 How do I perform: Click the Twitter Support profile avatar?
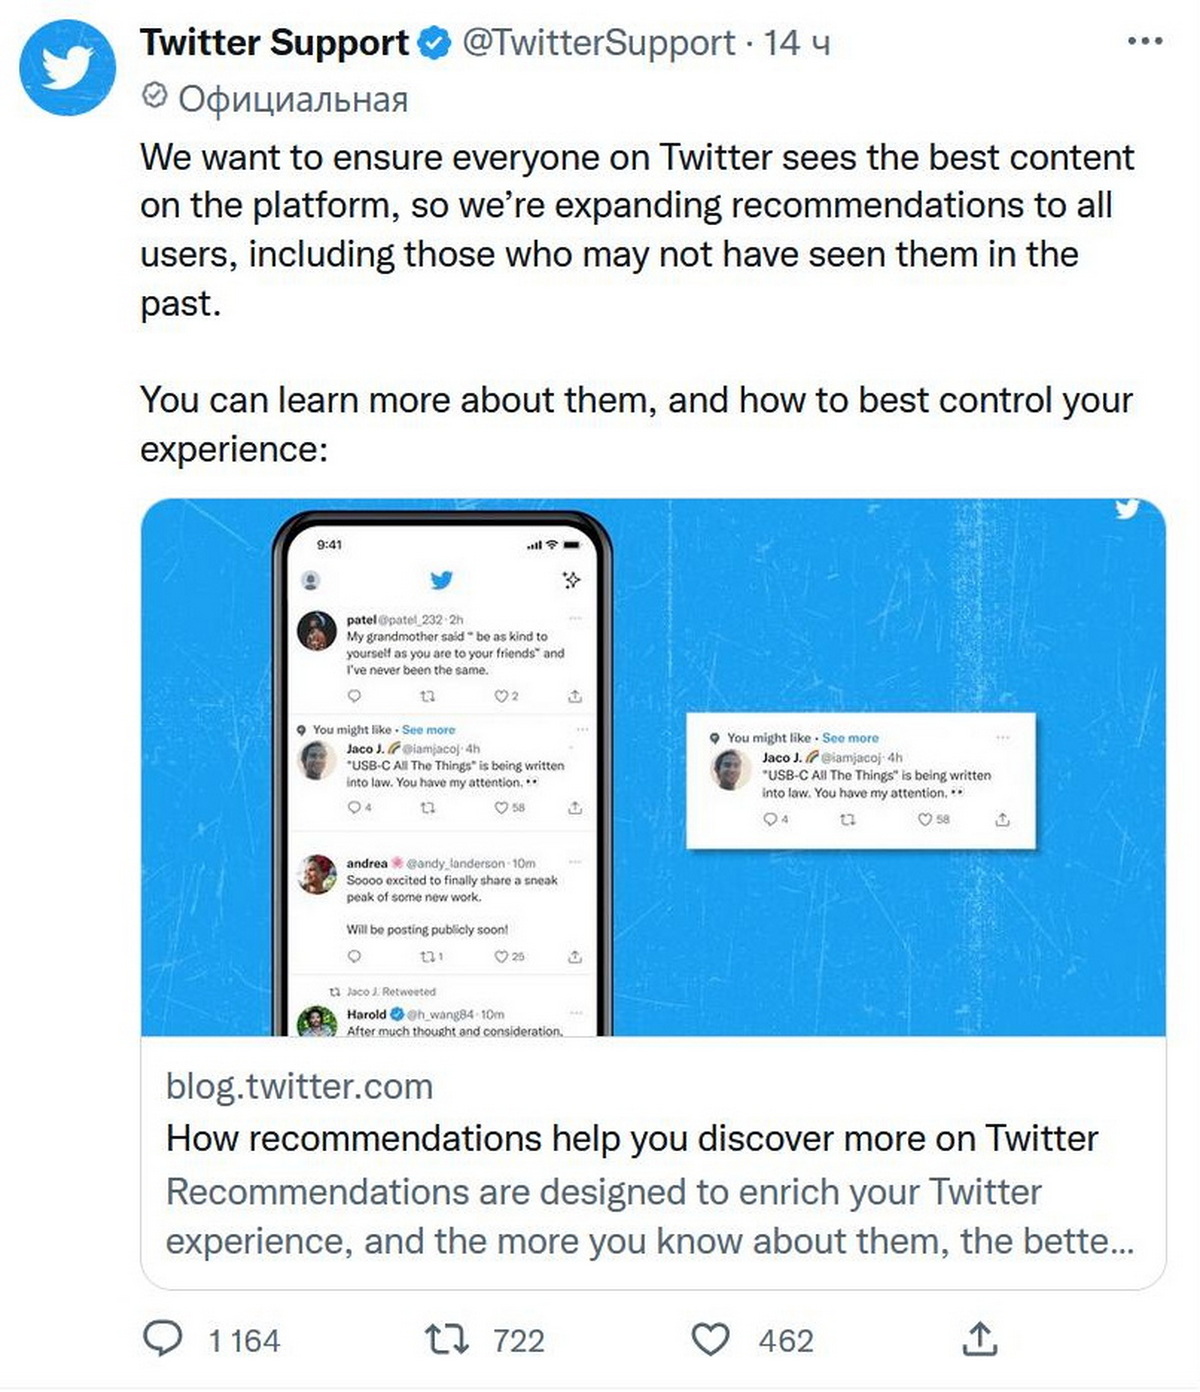[67, 67]
